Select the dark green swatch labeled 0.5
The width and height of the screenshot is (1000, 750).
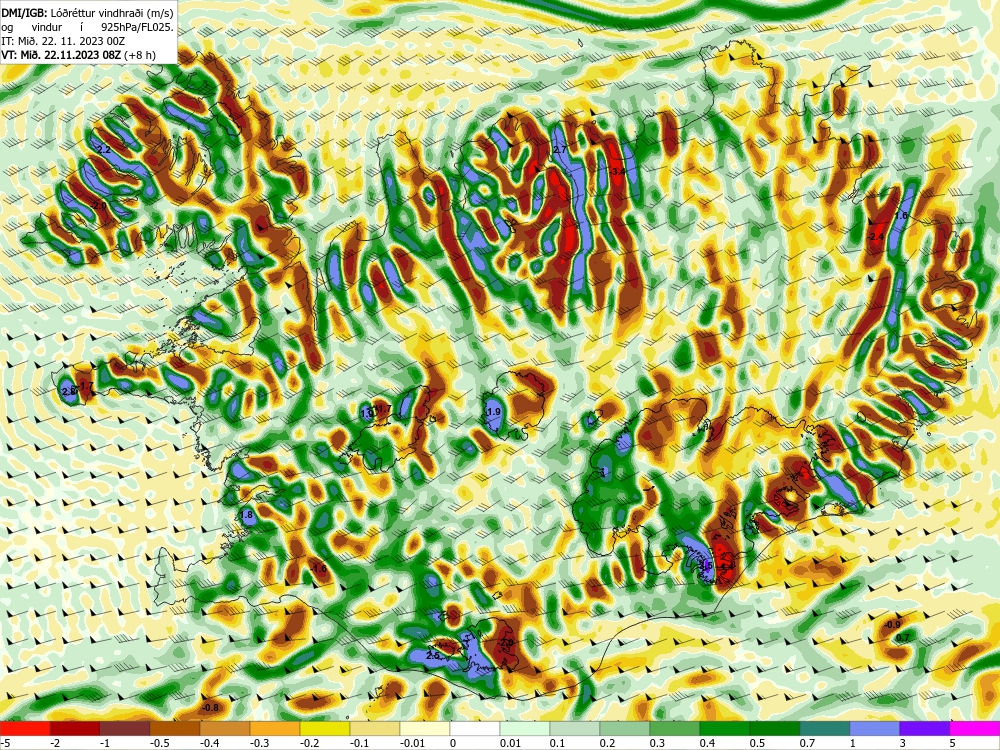pyautogui.click(x=775, y=728)
